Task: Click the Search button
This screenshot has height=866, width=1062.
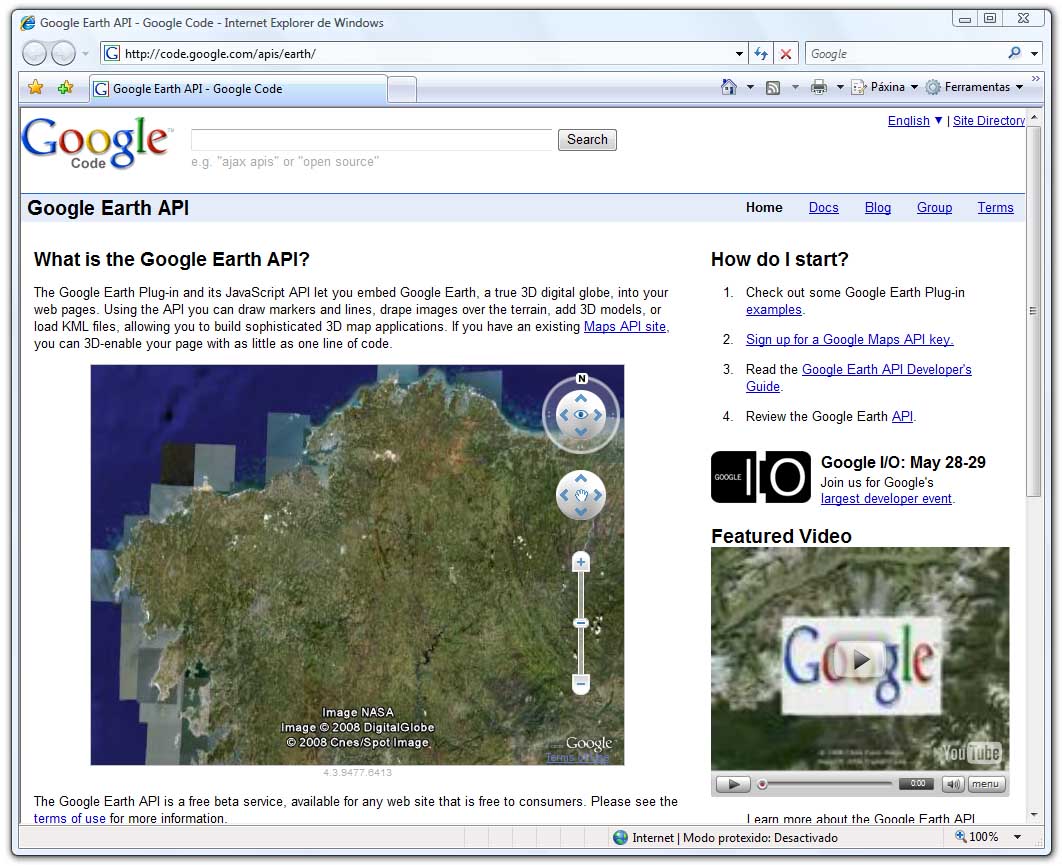Action: pyautogui.click(x=587, y=139)
